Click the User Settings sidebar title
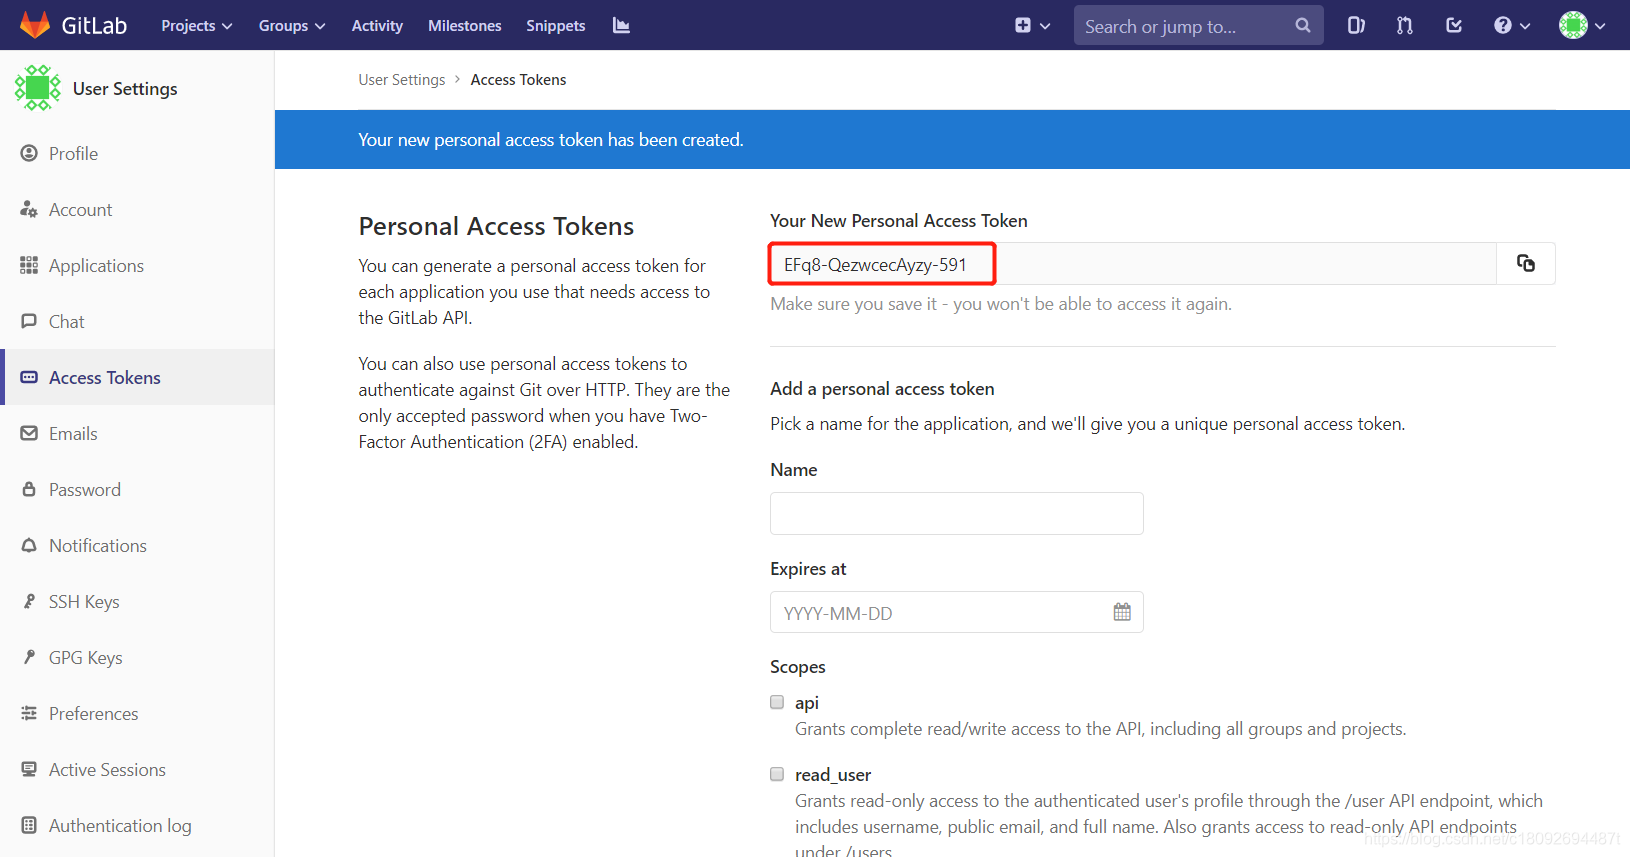Screen dimensions: 1630x857 click(125, 89)
